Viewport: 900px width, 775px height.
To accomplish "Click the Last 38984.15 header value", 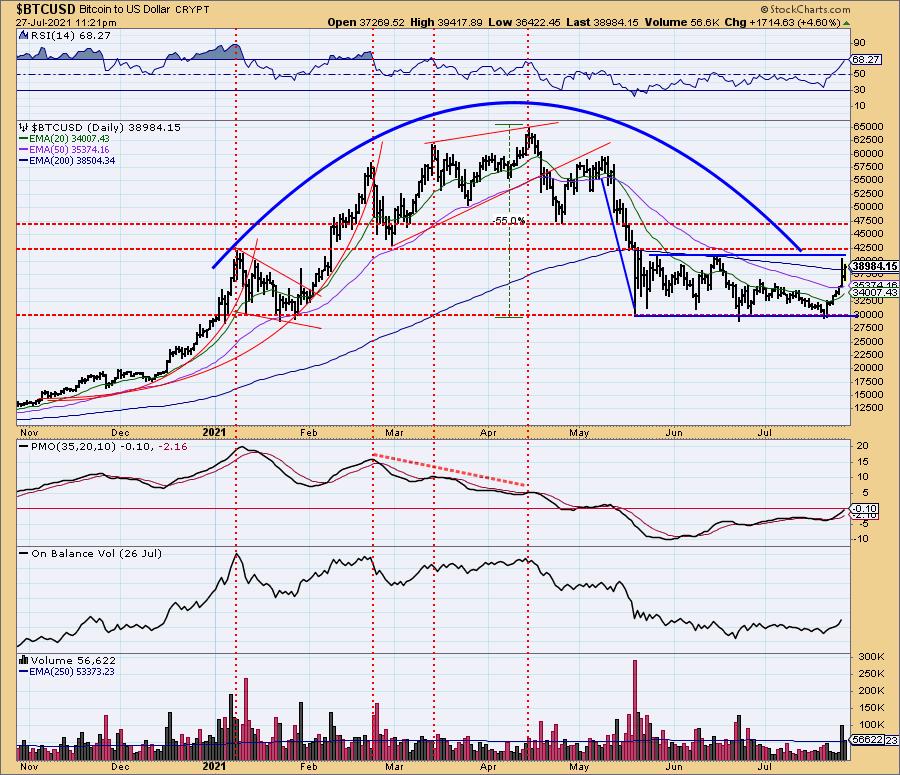I will [602, 22].
